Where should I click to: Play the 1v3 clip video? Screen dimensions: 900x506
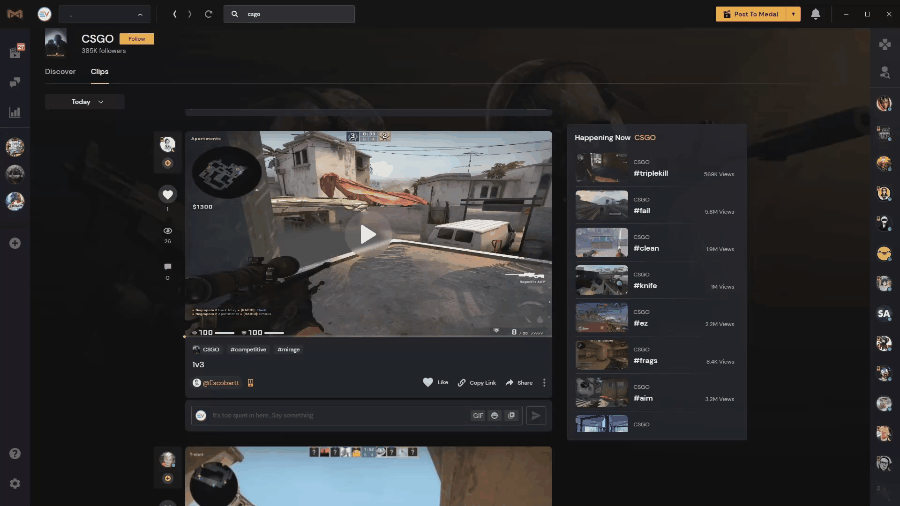coord(368,234)
